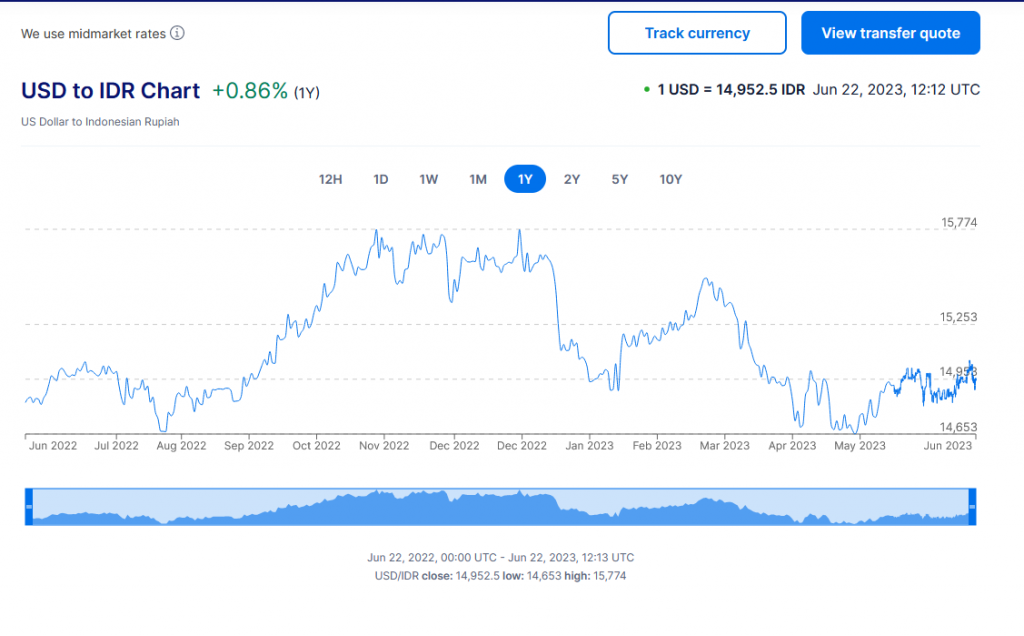Click the green live rate indicator dot
The height and width of the screenshot is (636, 1024).
[647, 89]
